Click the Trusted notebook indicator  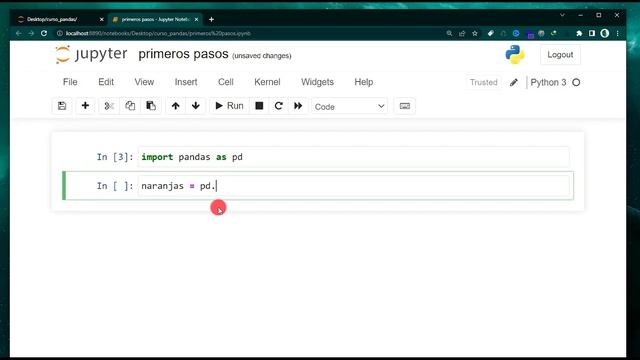point(484,82)
